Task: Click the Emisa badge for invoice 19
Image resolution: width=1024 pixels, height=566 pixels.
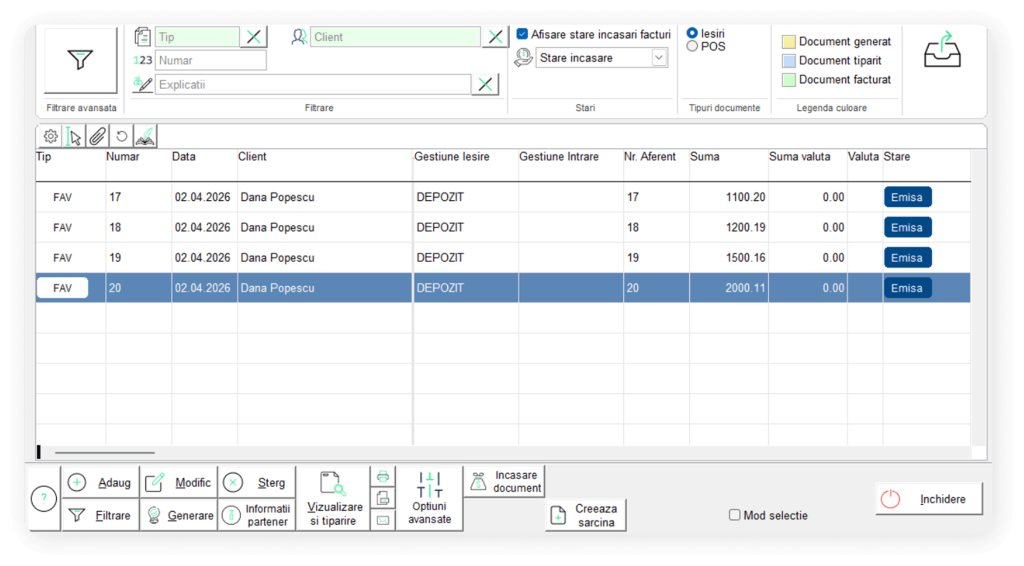Action: 907,258
